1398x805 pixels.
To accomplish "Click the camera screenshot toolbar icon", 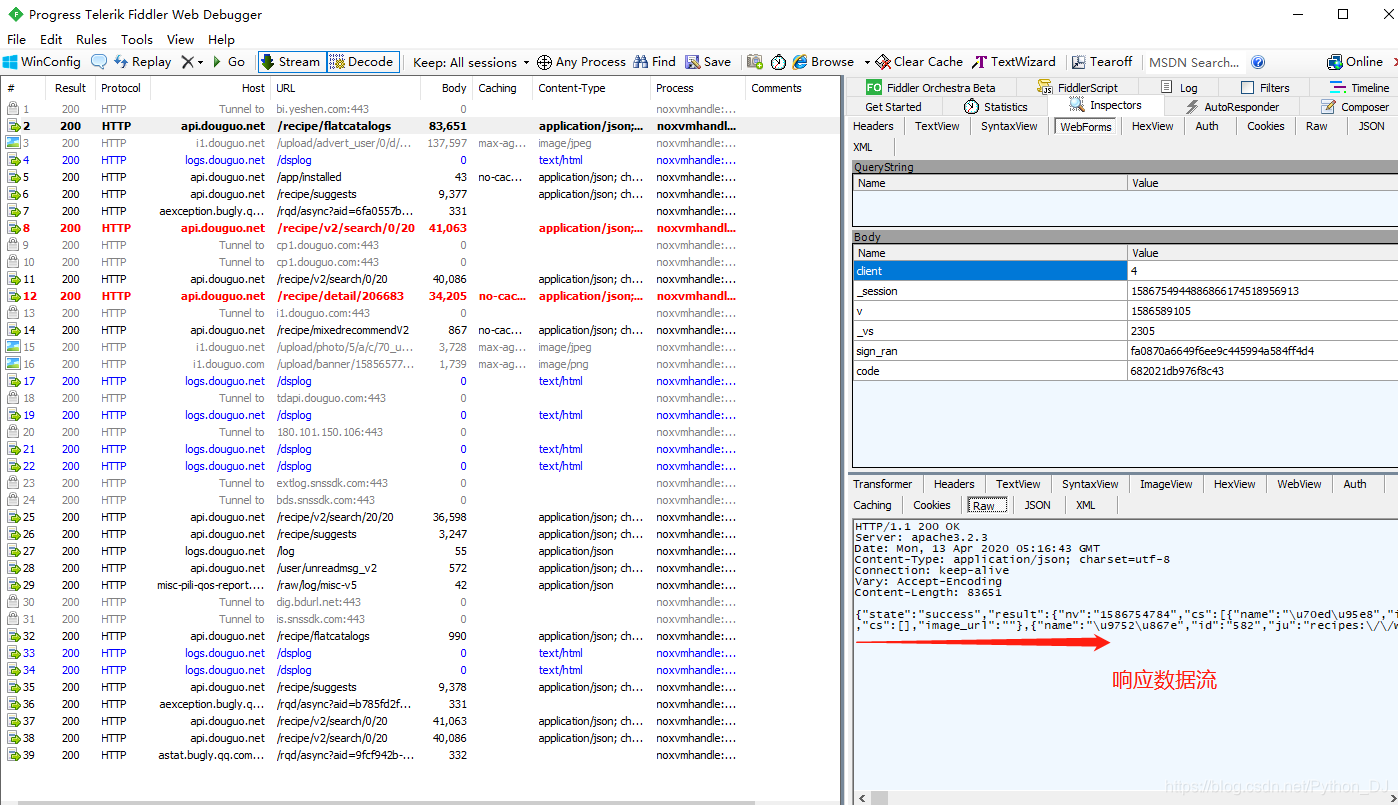I will (755, 62).
